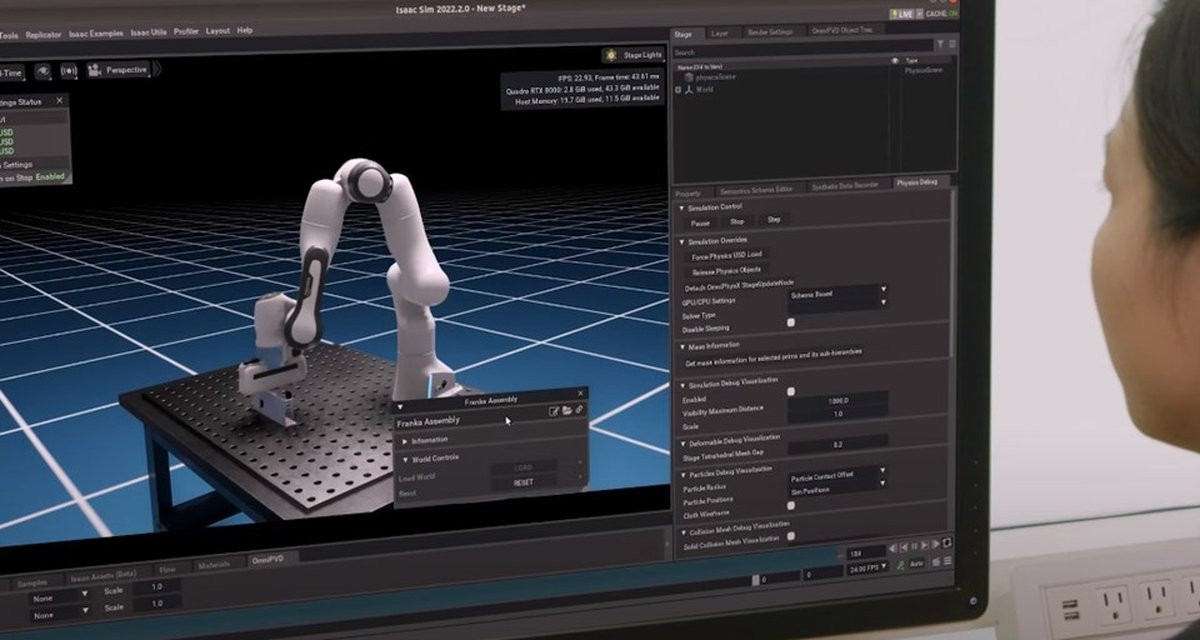Click the timeline pause playback icon
Screen dimensions: 1200x640
914,546
